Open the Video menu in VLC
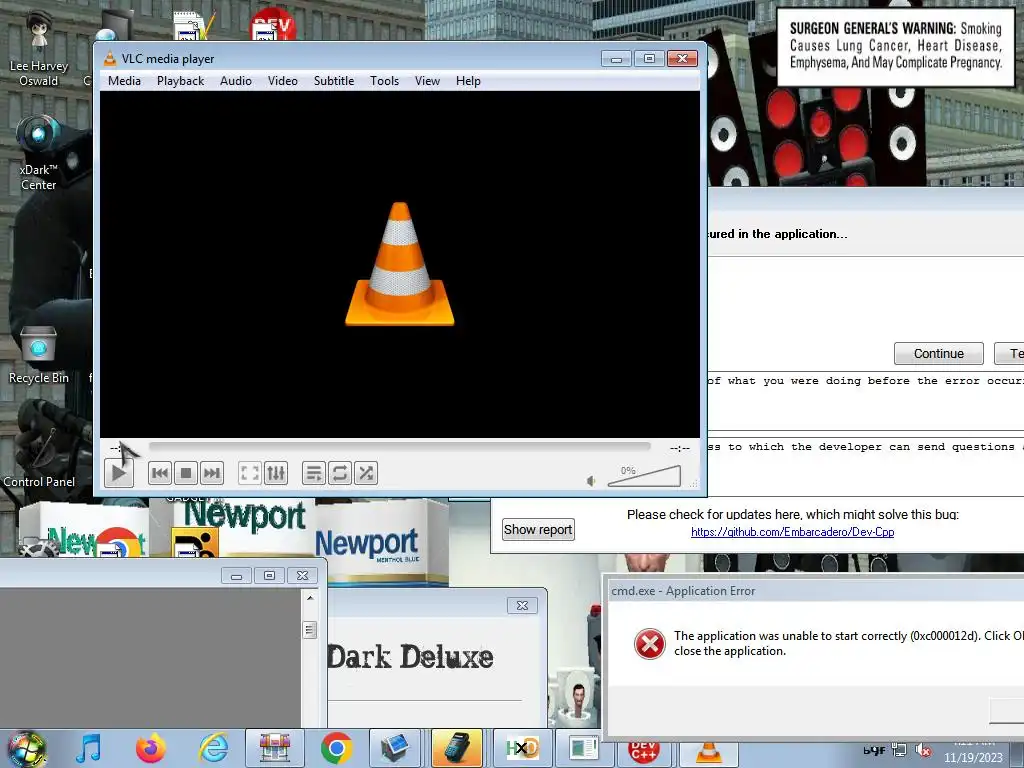Screen dimensions: 1024x768 (x=283, y=81)
